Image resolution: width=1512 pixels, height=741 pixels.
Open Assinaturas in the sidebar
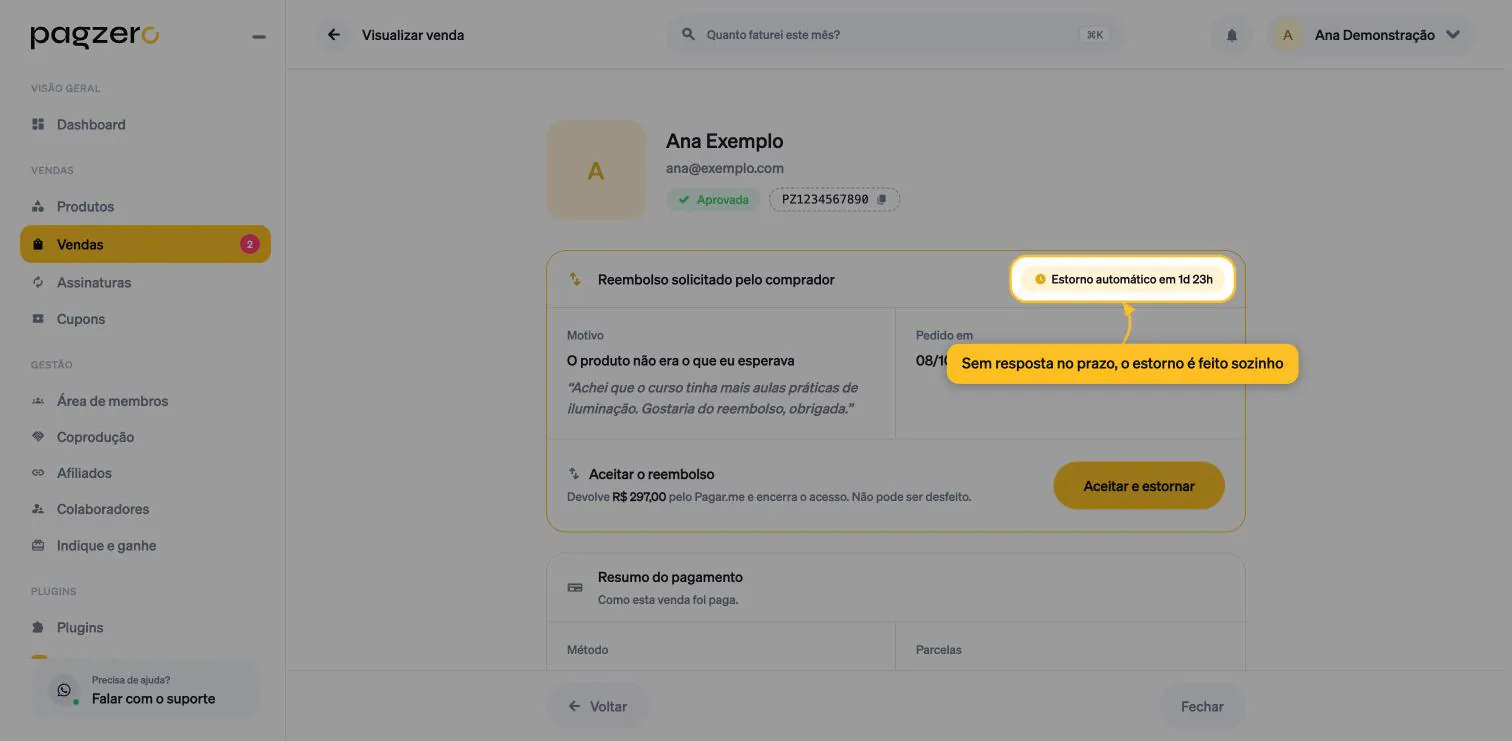[x=145, y=283]
